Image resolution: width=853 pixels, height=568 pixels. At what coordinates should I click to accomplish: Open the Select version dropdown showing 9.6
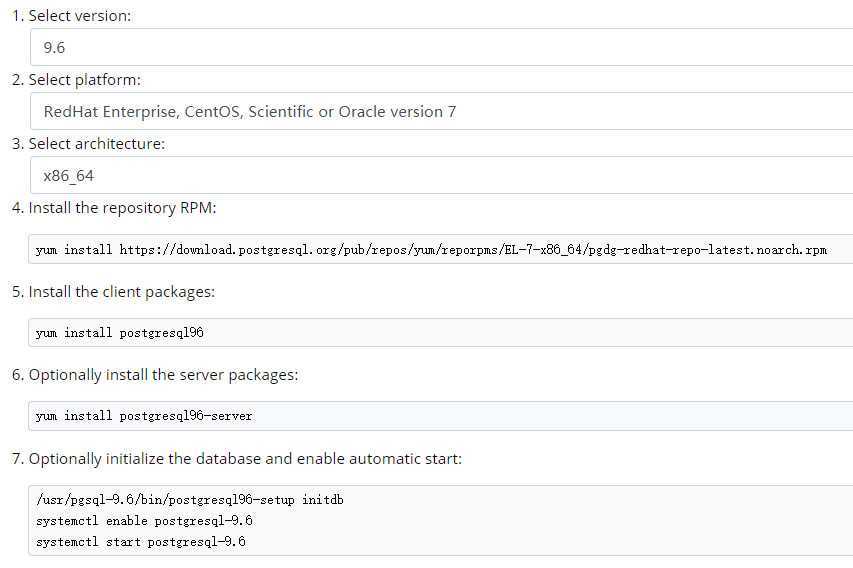click(x=440, y=47)
